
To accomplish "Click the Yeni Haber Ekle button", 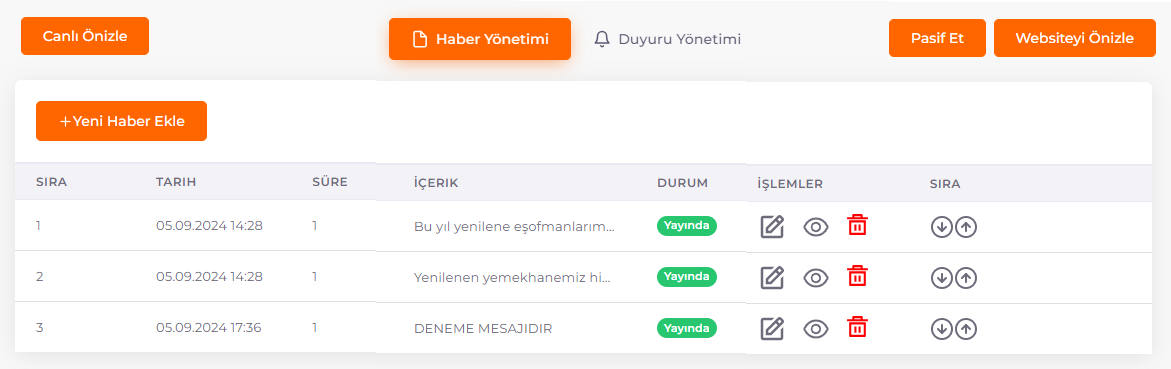I will (122, 121).
